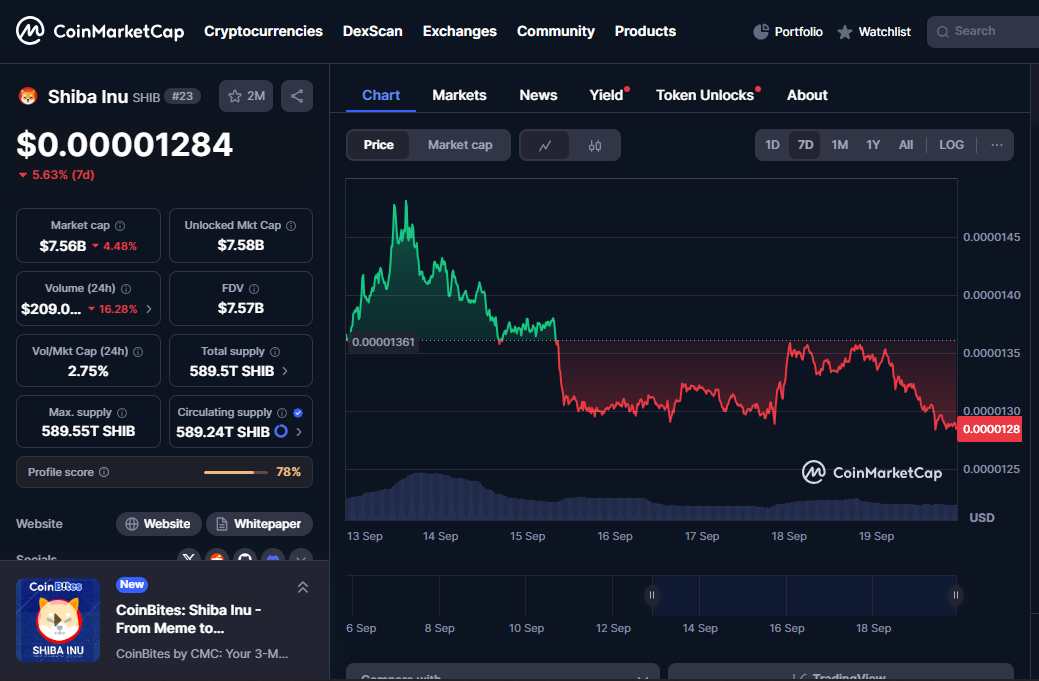Switch to the Token Unlocks tab
The image size is (1039, 681).
click(x=705, y=95)
